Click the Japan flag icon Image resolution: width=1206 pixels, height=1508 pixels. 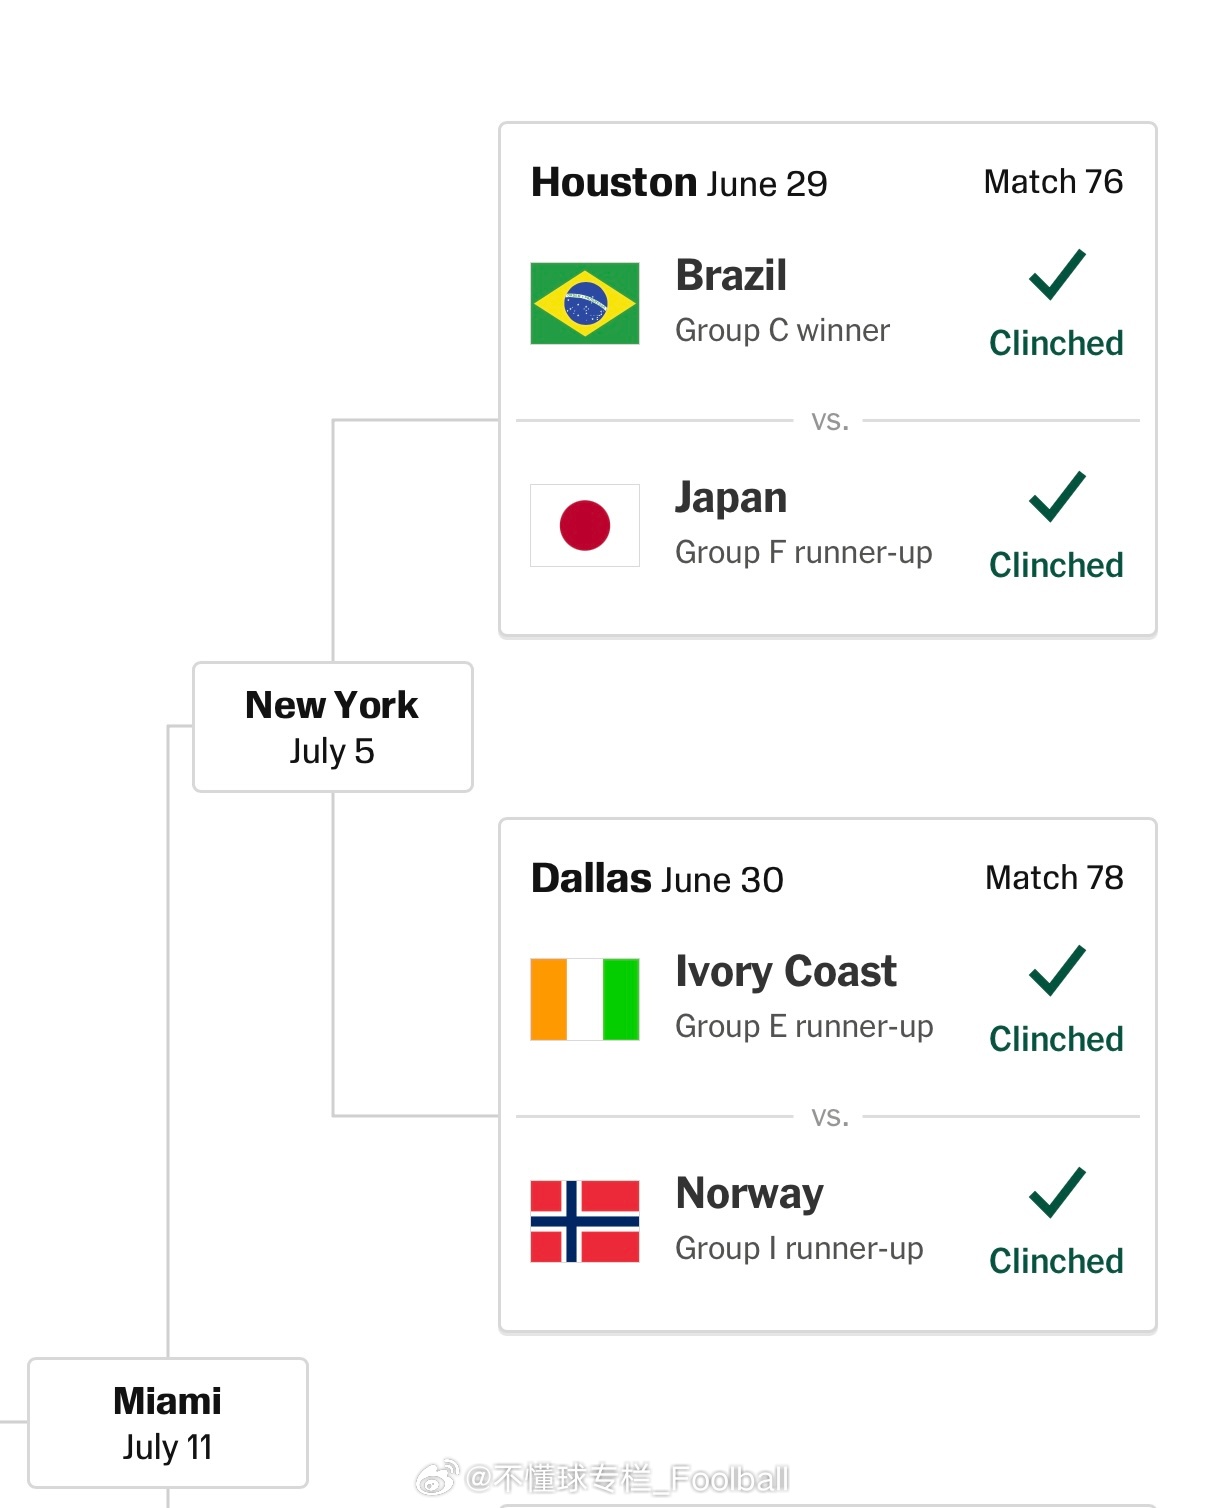[585, 525]
